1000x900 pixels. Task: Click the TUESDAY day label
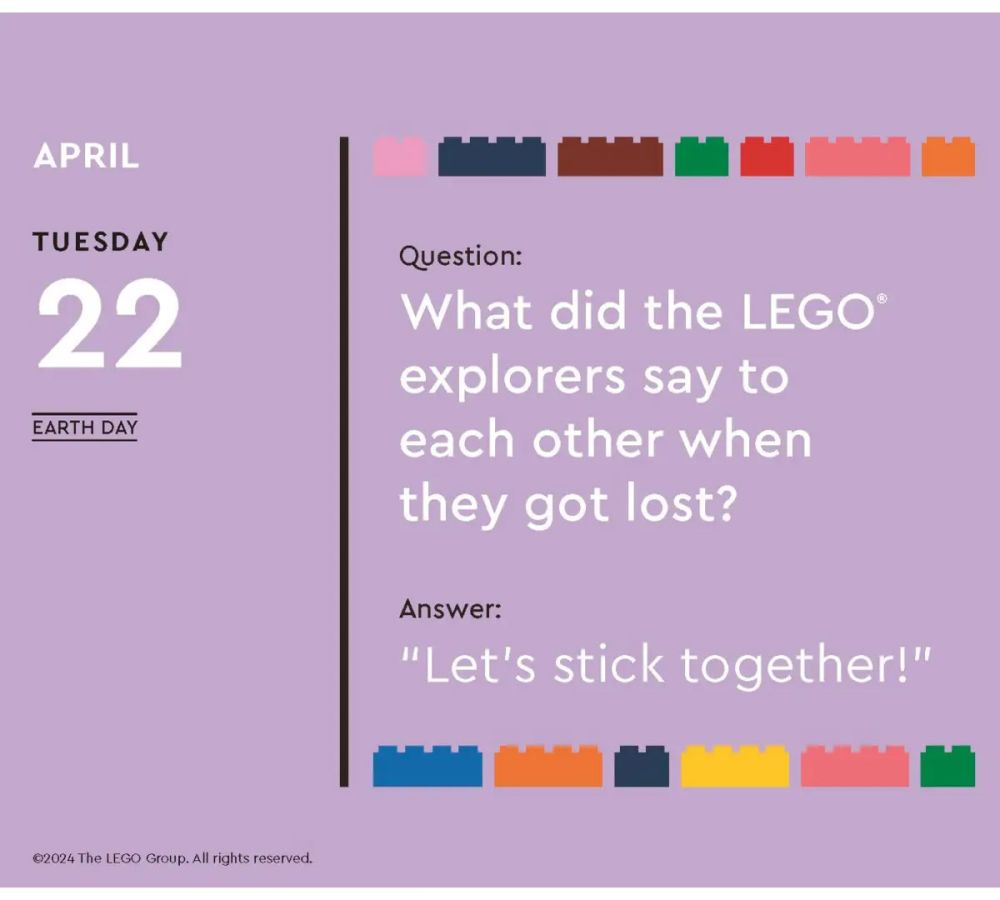click(101, 242)
